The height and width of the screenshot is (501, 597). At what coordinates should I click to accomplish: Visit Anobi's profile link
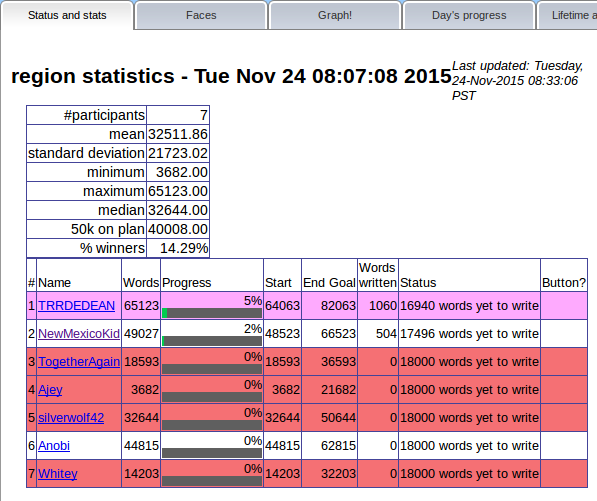click(54, 445)
